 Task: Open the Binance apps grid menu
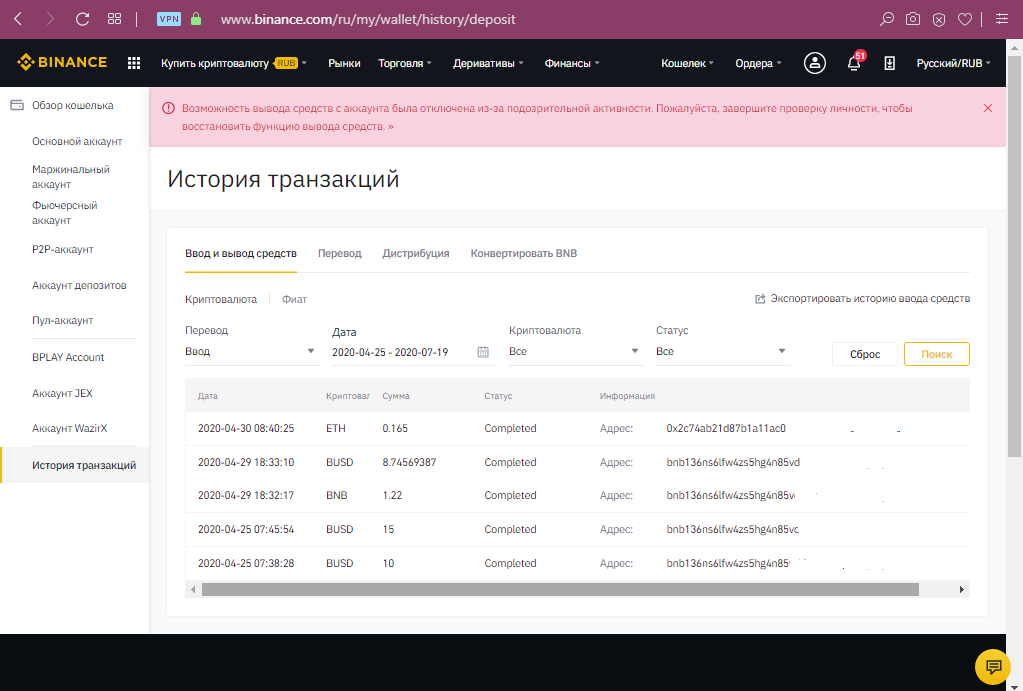coord(134,63)
